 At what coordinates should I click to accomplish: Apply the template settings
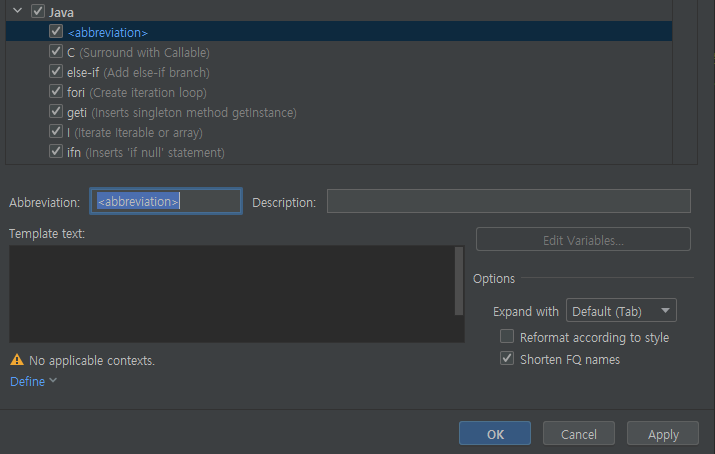point(663,433)
